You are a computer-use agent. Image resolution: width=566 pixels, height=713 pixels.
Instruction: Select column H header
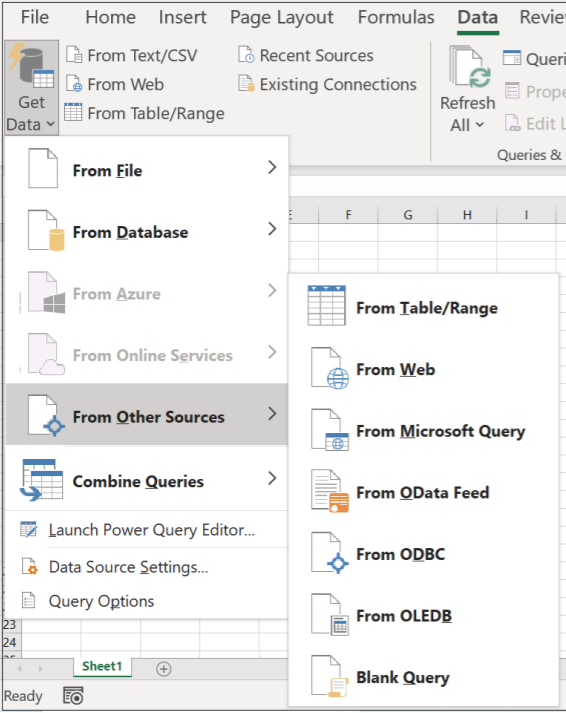click(467, 214)
